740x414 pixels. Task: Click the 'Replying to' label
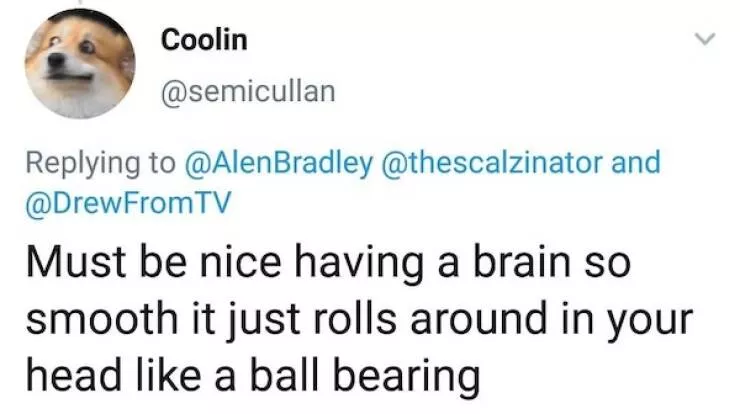pos(99,163)
